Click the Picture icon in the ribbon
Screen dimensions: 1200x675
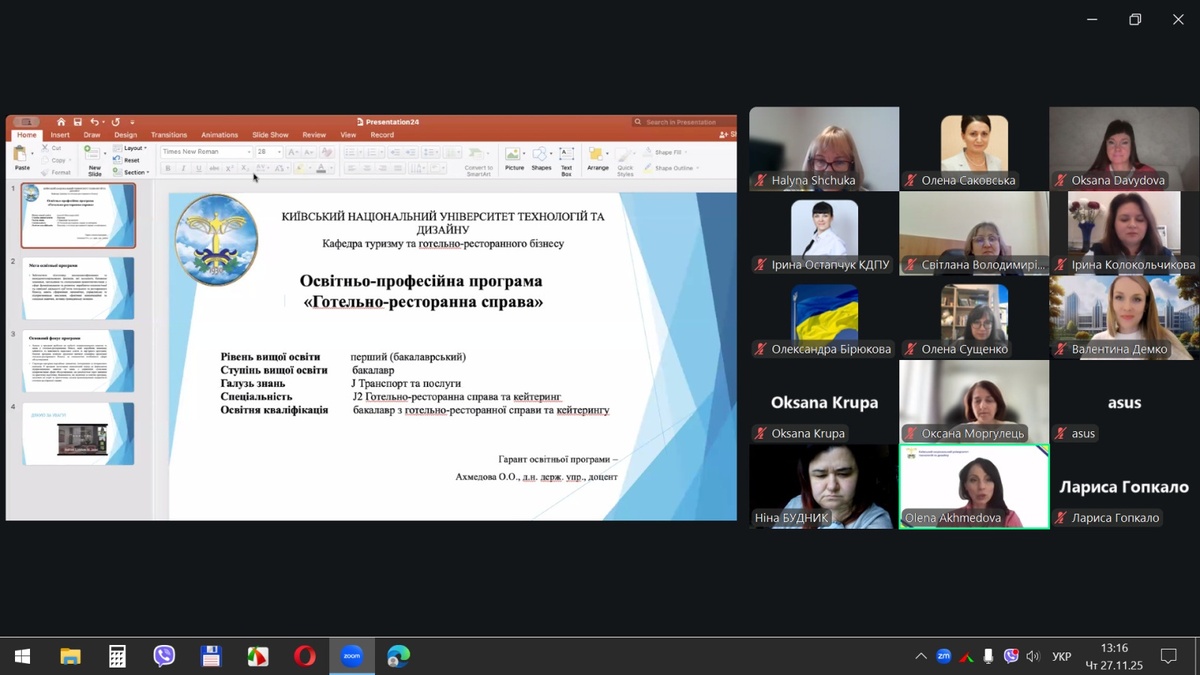[514, 156]
